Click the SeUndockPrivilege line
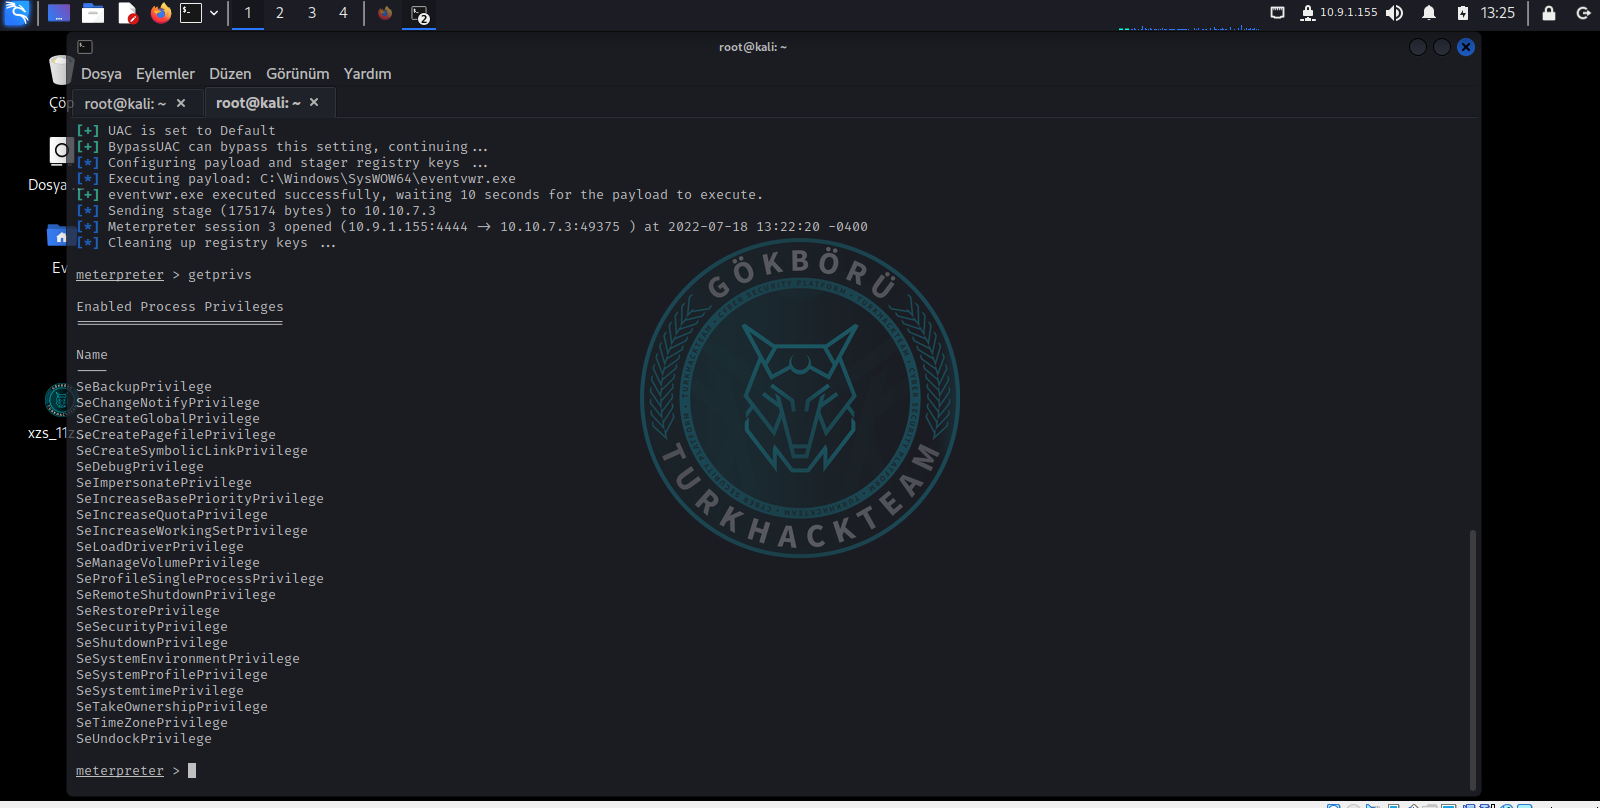The height and width of the screenshot is (808, 1600). click(144, 739)
